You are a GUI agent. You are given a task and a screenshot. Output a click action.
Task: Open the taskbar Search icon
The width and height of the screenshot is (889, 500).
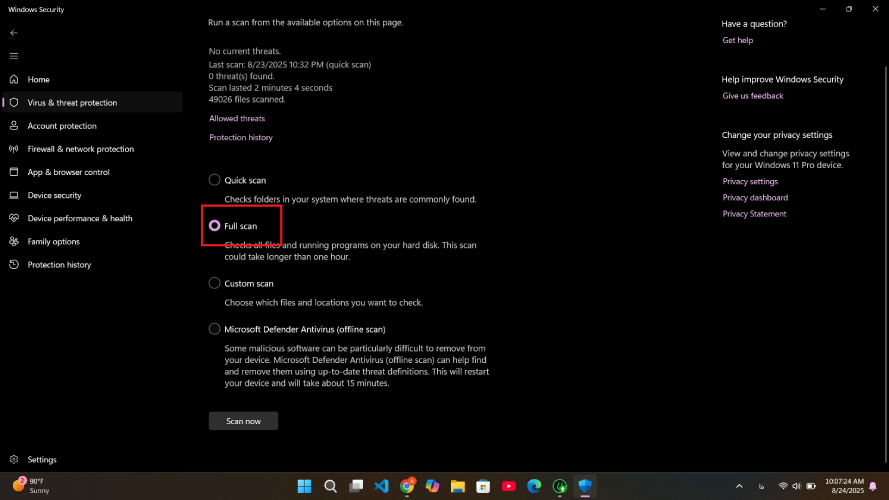[330, 486]
